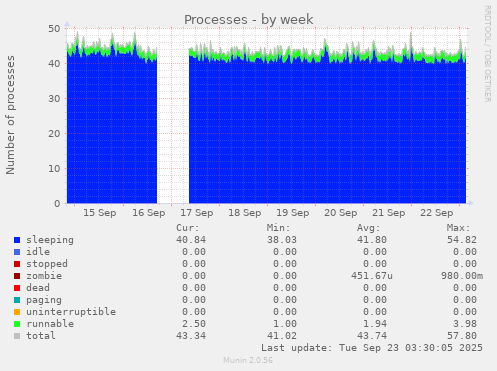Image resolution: width=497 pixels, height=371 pixels.
Task: Click the dead legend color swatch
Action: pos(17,288)
